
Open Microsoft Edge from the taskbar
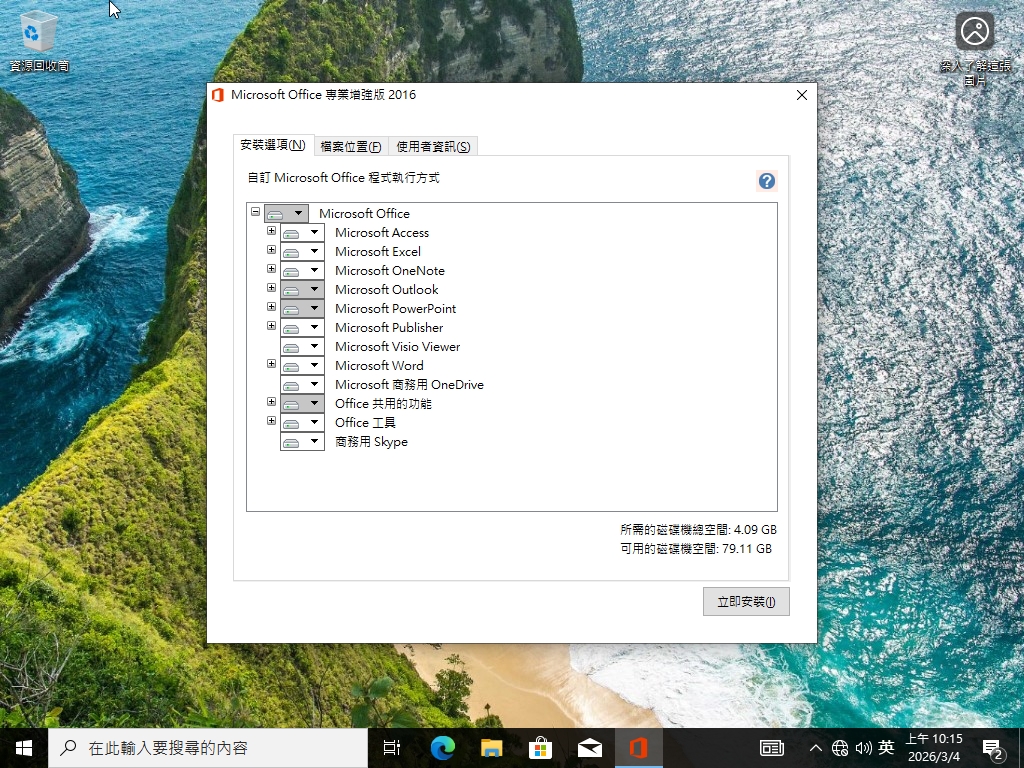click(x=443, y=747)
